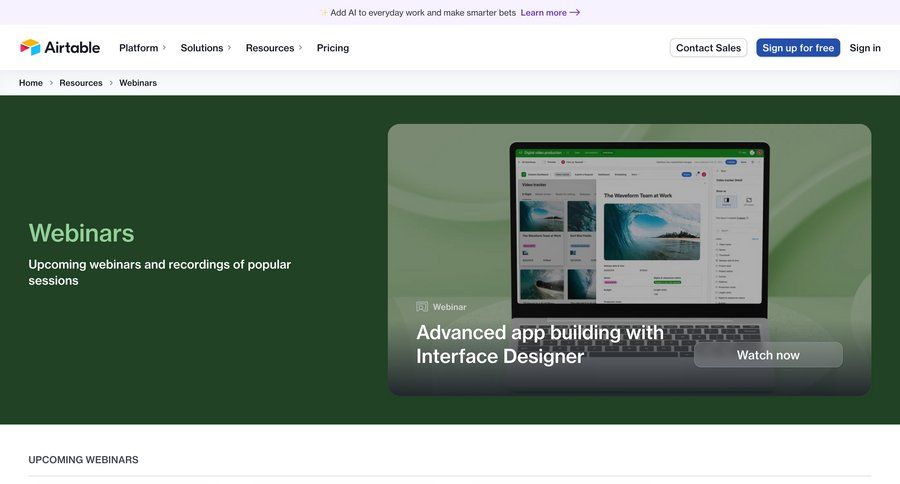This screenshot has height=484, width=900.
Task: Open the Resources navigation menu
Action: click(x=274, y=48)
